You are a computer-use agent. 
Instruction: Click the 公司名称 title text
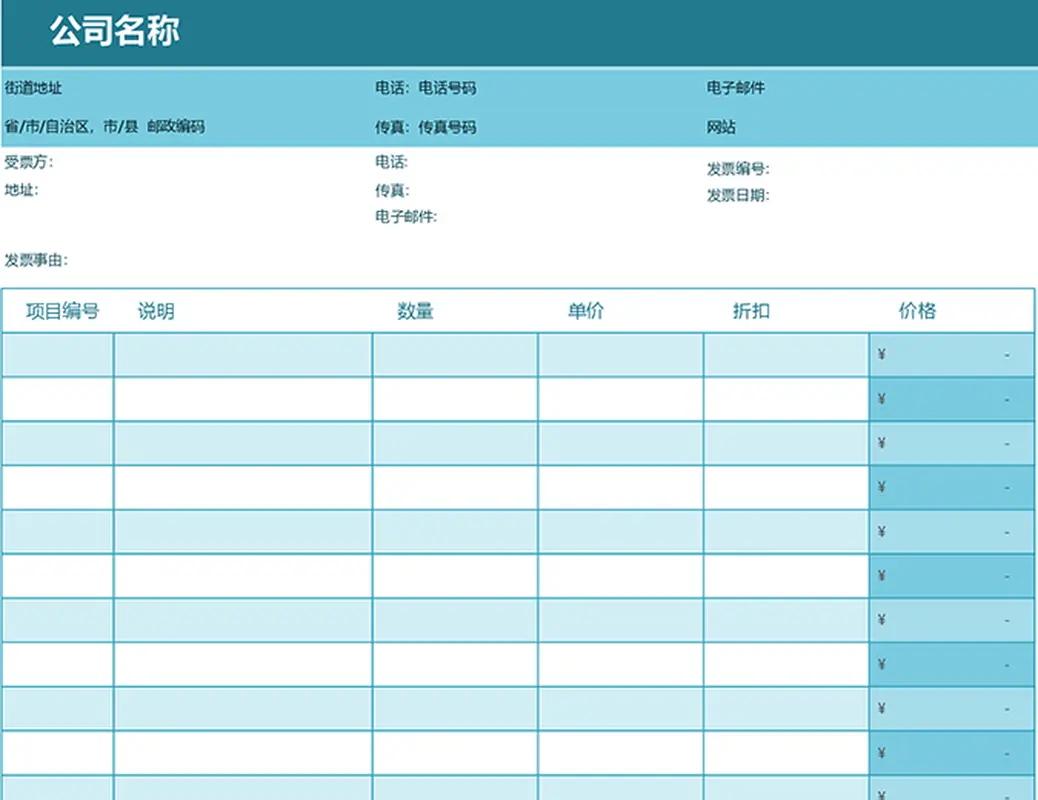pos(115,32)
